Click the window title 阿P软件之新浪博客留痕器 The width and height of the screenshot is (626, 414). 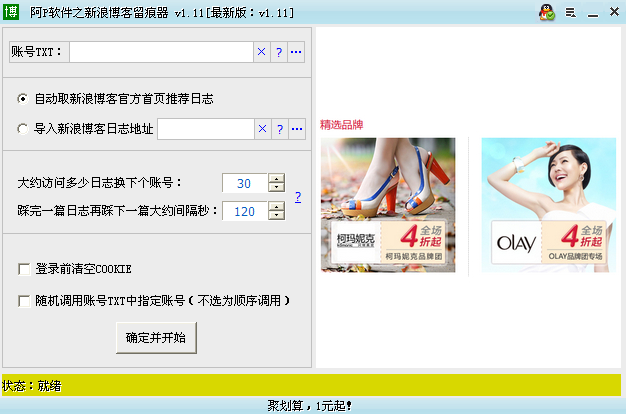(99, 13)
